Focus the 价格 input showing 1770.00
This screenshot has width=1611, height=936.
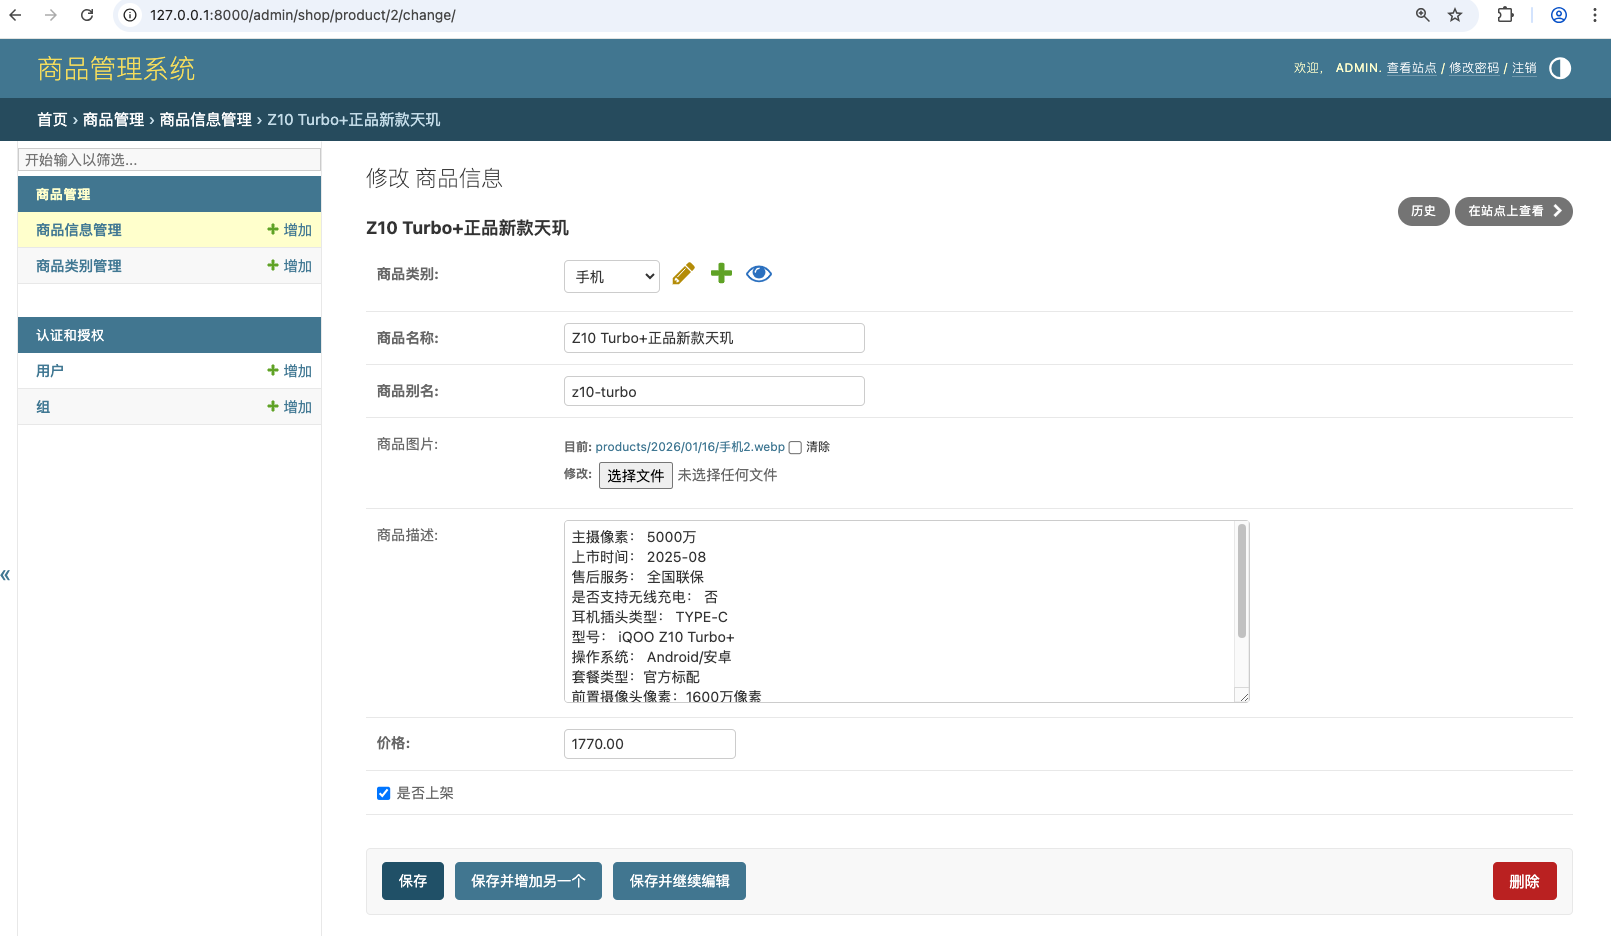point(650,744)
